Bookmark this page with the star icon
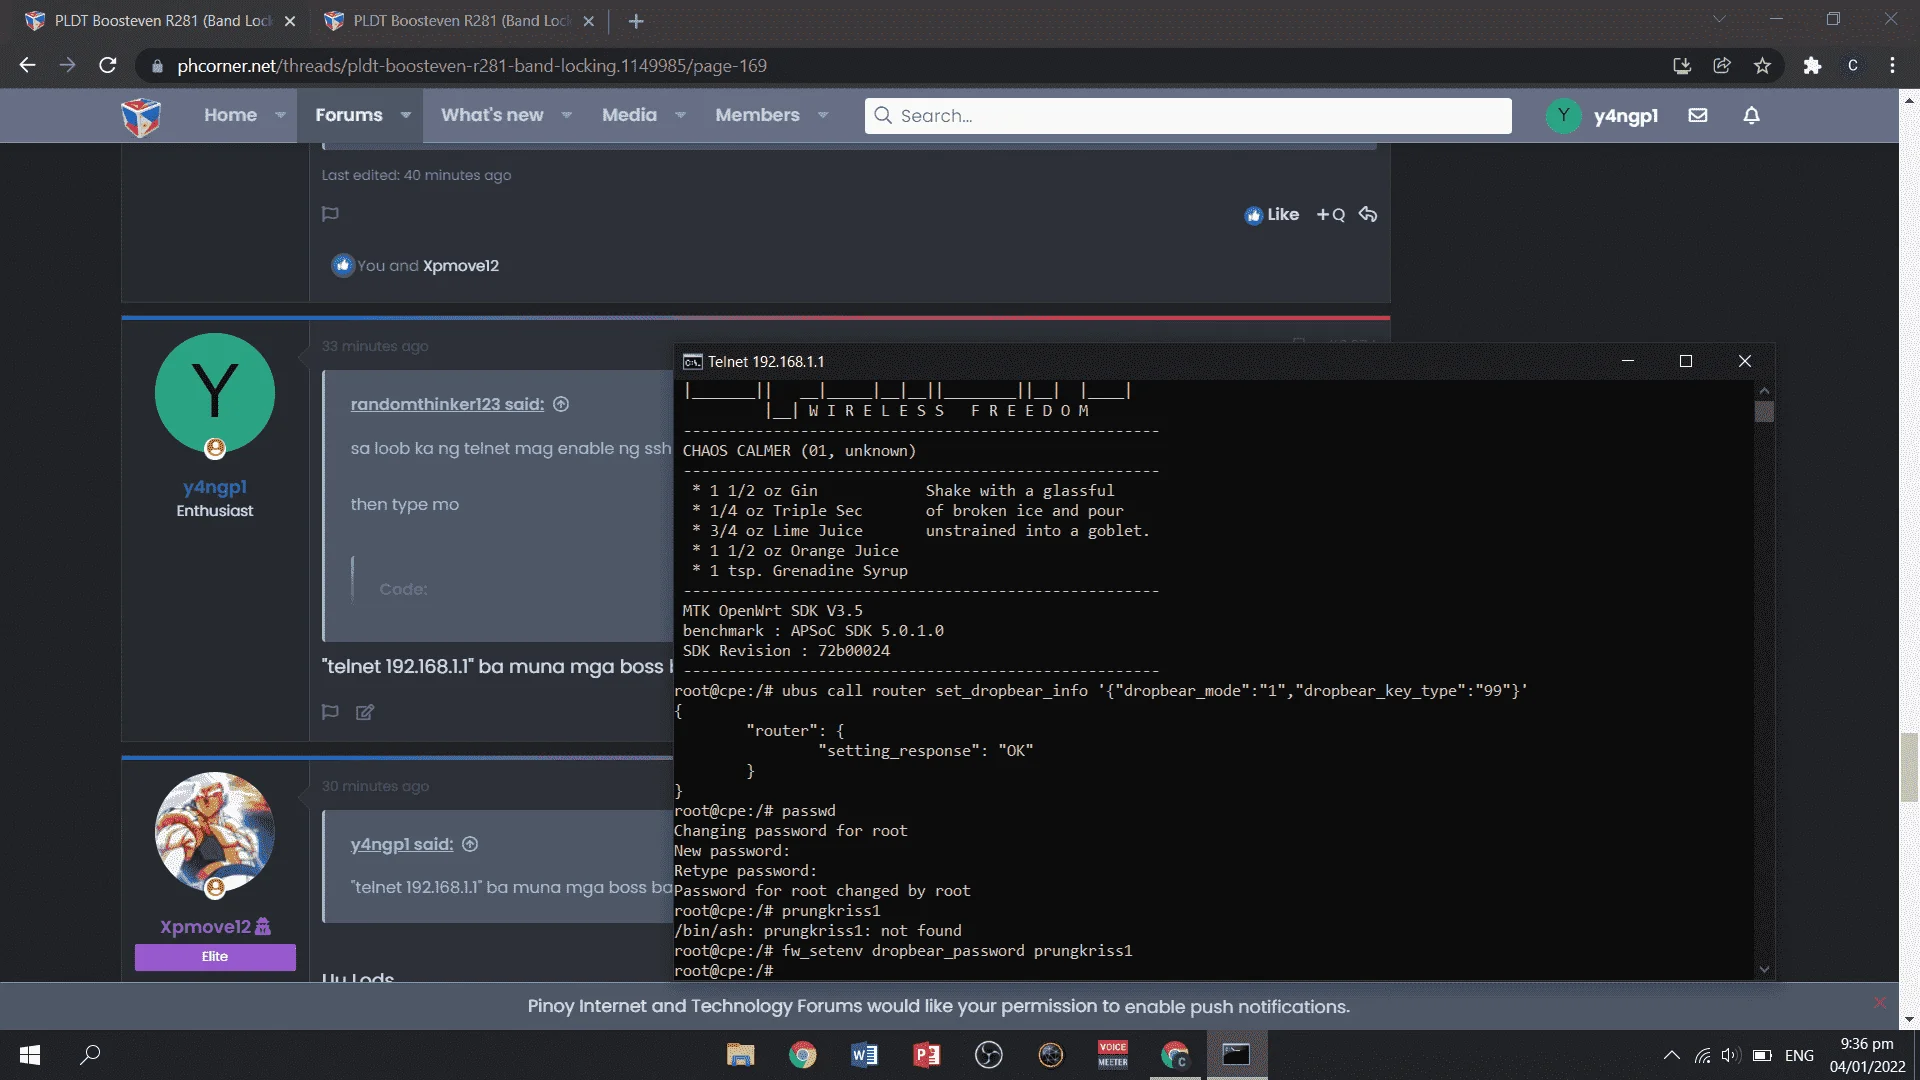1920x1080 pixels. pyautogui.click(x=1762, y=66)
